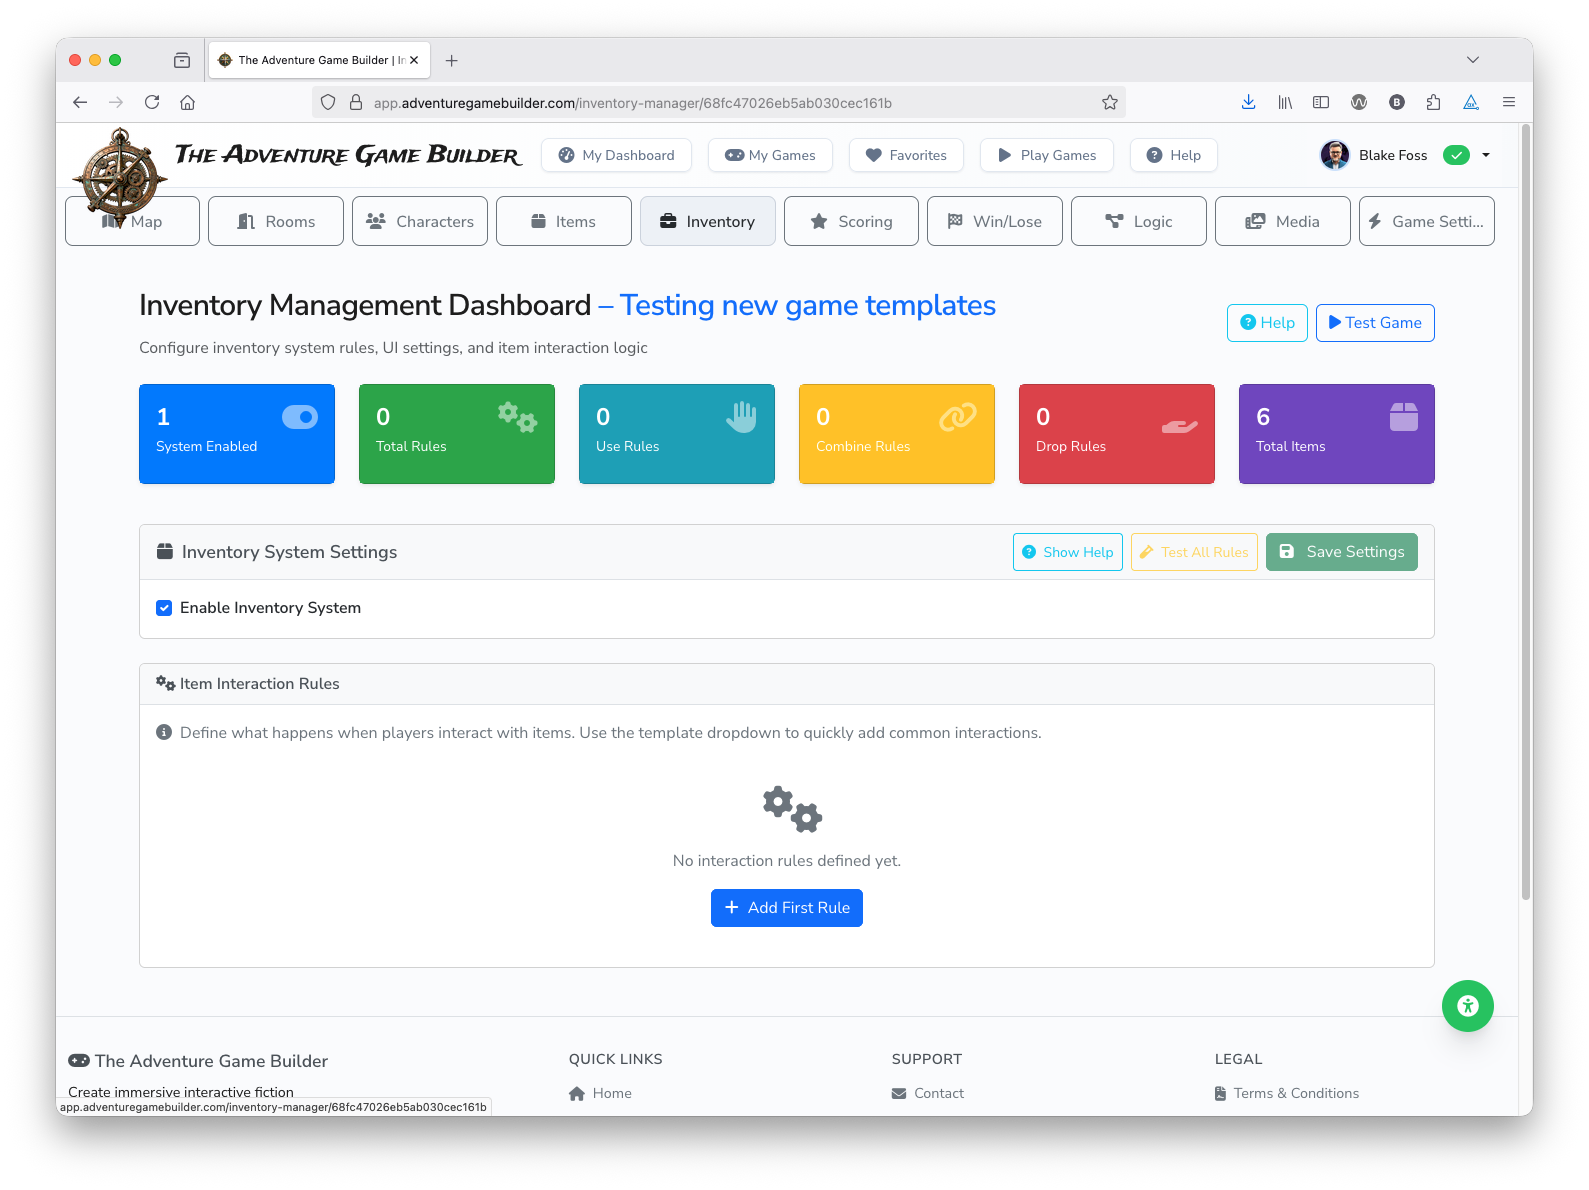The image size is (1589, 1190).
Task: Open the list all tabs chevron
Action: 1472,60
